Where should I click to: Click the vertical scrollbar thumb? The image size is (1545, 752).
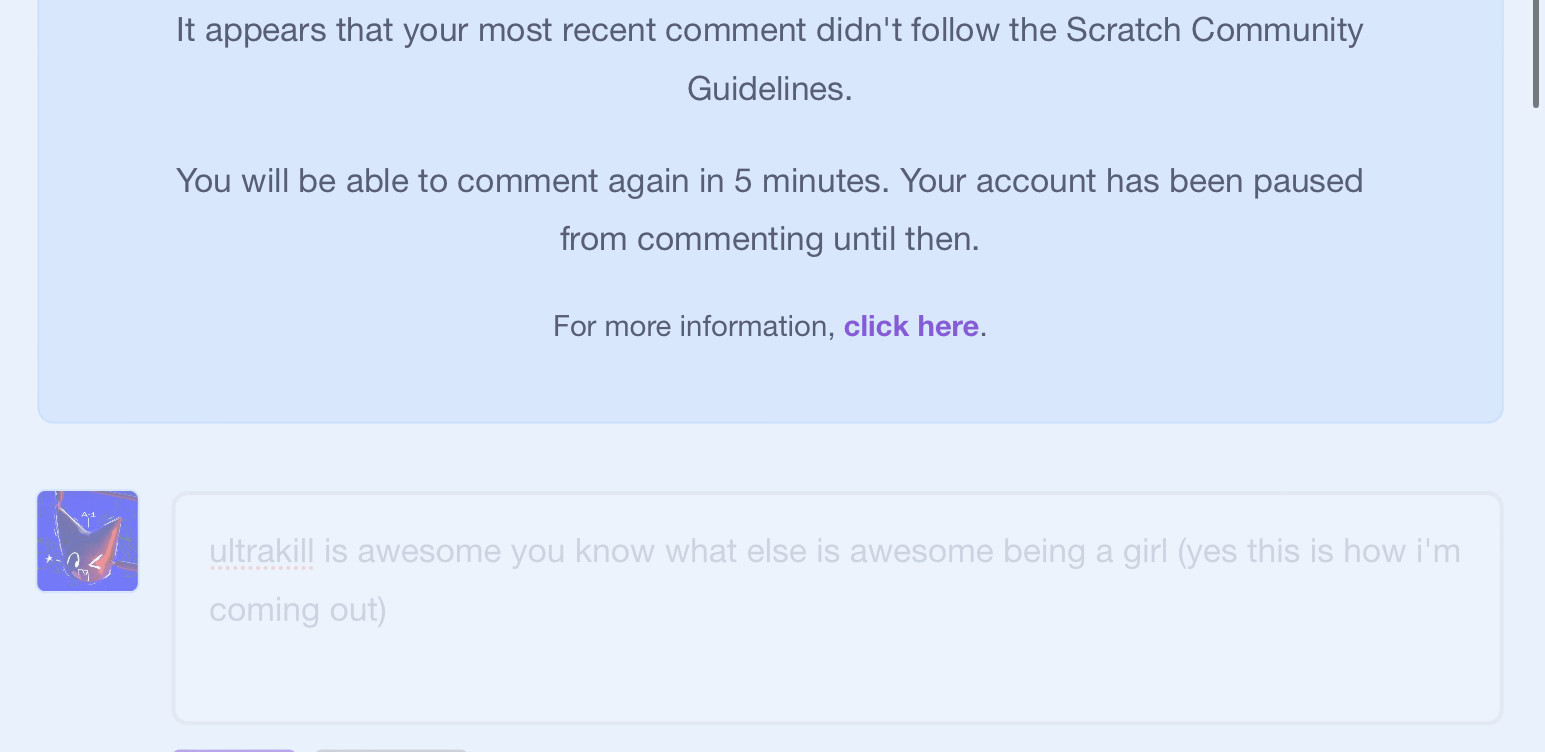click(1536, 55)
